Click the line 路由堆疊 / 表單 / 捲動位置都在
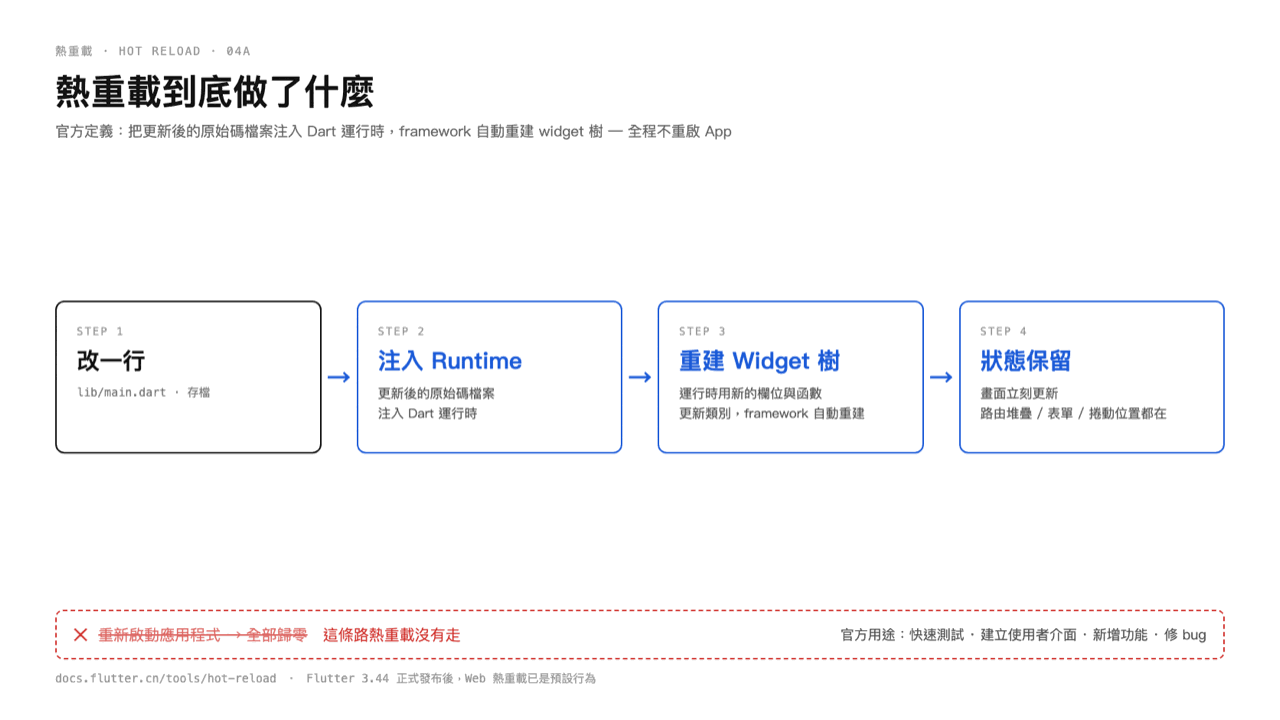Viewport: 1280px width, 720px height. point(1073,413)
